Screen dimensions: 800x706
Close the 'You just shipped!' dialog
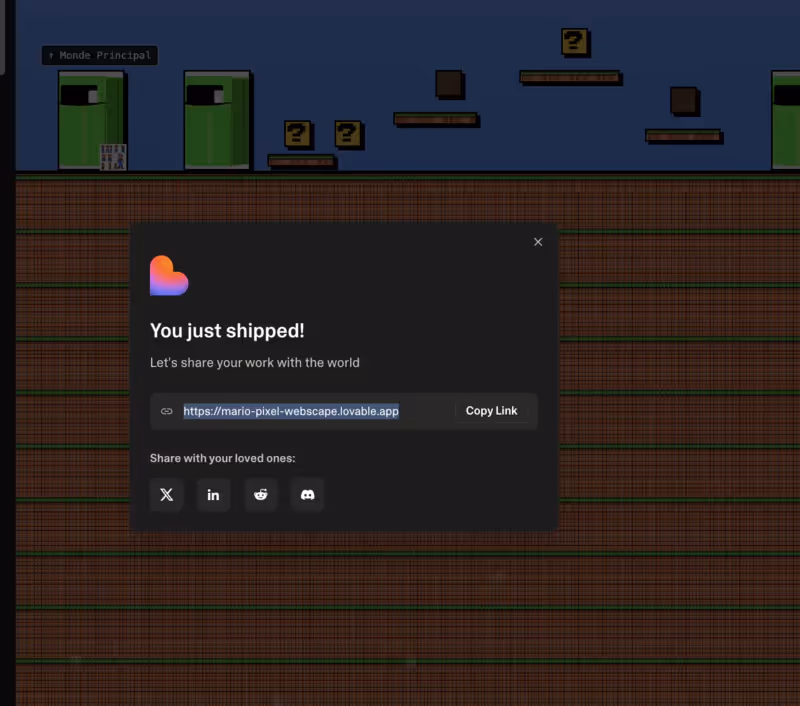(x=538, y=242)
